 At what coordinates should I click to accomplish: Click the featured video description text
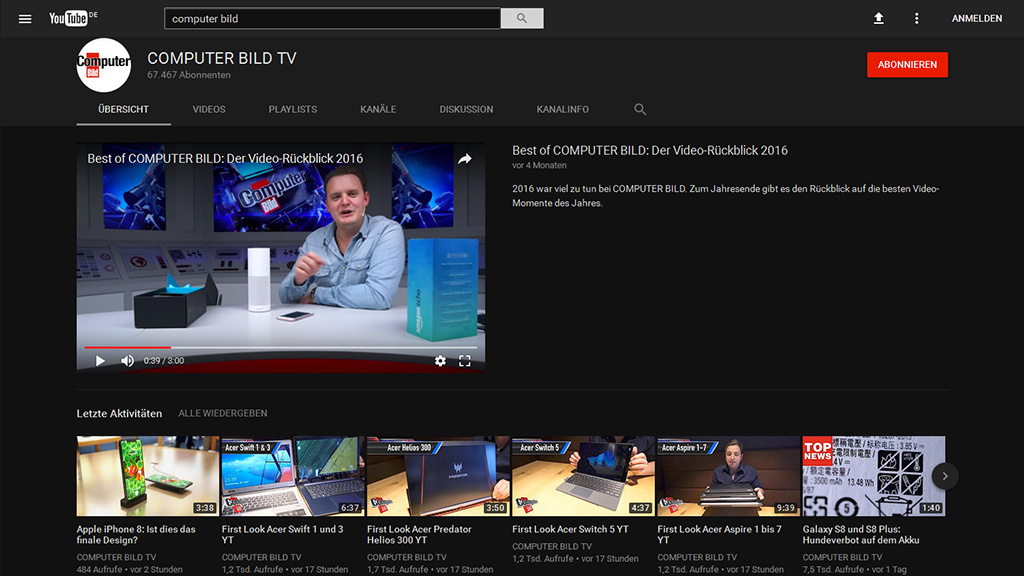[x=726, y=196]
